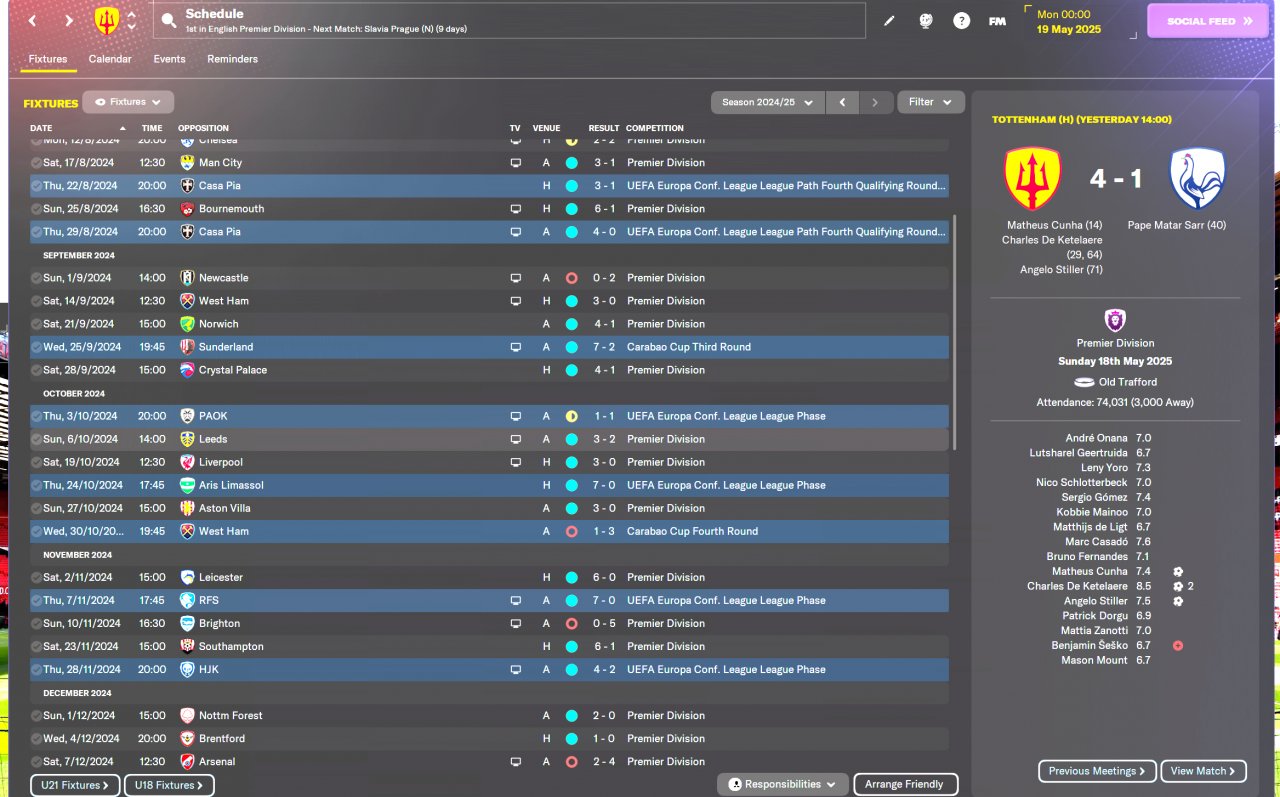Go forward with the right arrow
Viewport: 1280px width, 797px height.
(68, 20)
